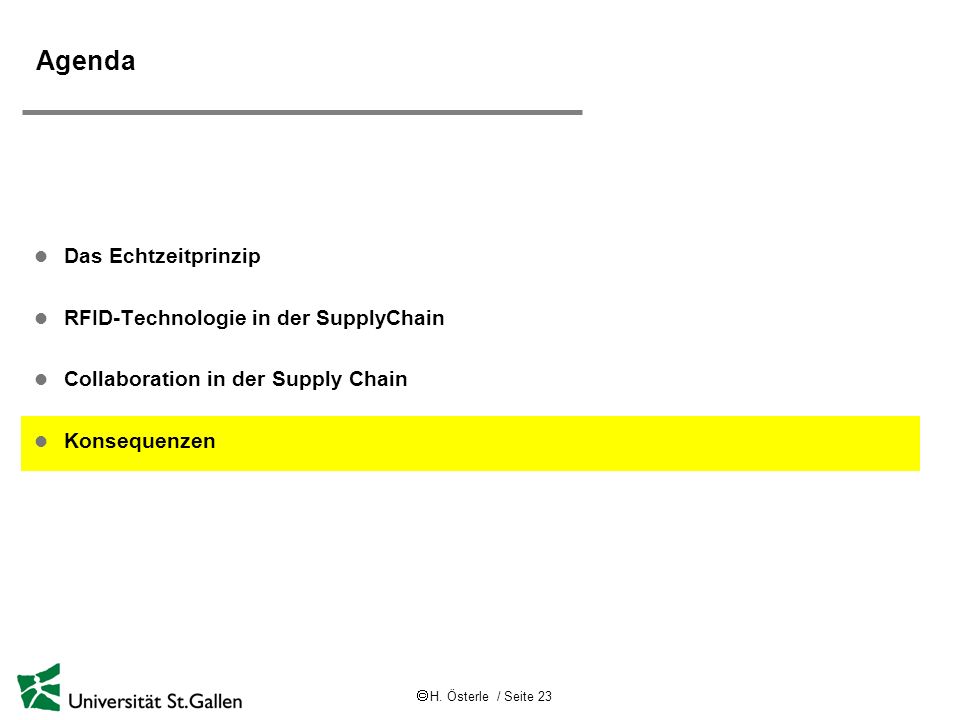Click the bullet beside RFID-Technologie in der SupplyChain
The image size is (960, 720).
(x=41, y=318)
